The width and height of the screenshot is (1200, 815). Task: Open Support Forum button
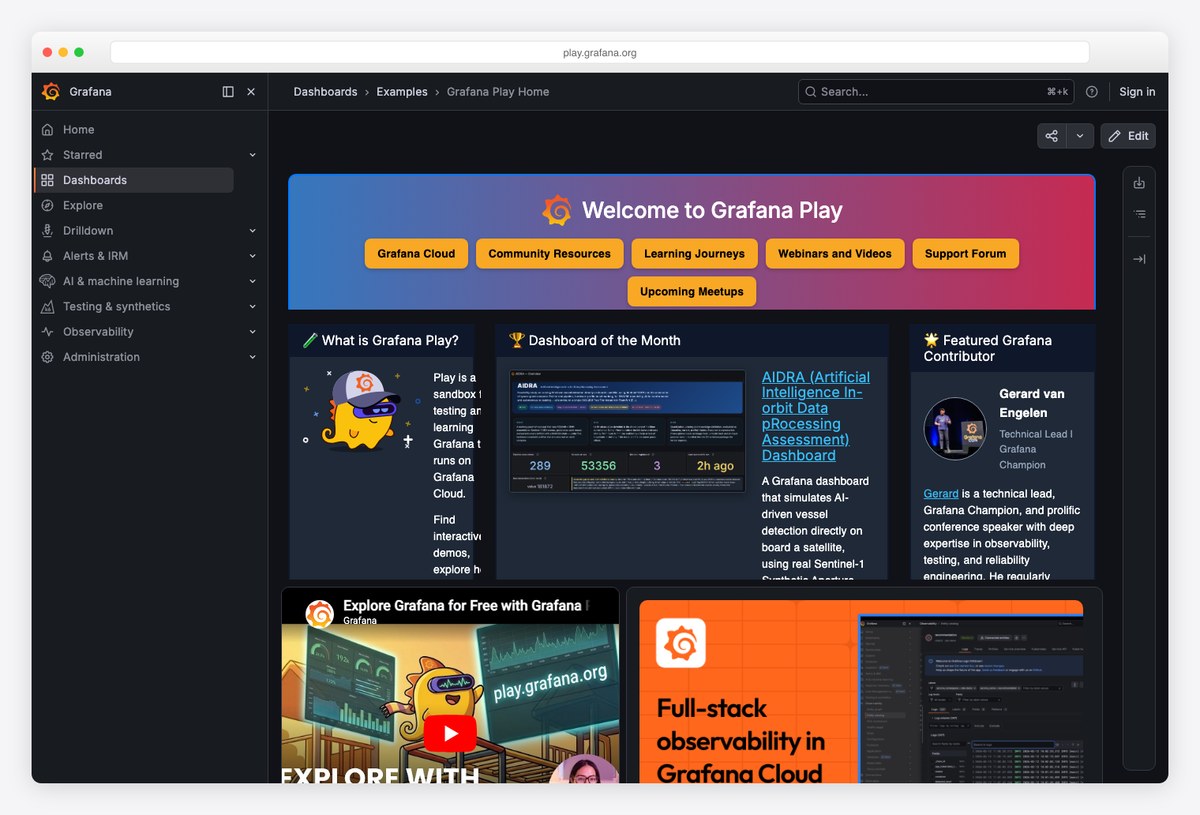[965, 254]
